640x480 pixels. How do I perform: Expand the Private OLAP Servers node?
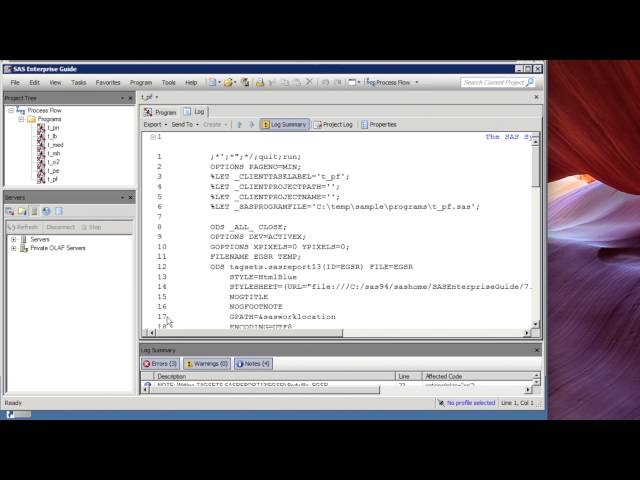click(x=13, y=248)
